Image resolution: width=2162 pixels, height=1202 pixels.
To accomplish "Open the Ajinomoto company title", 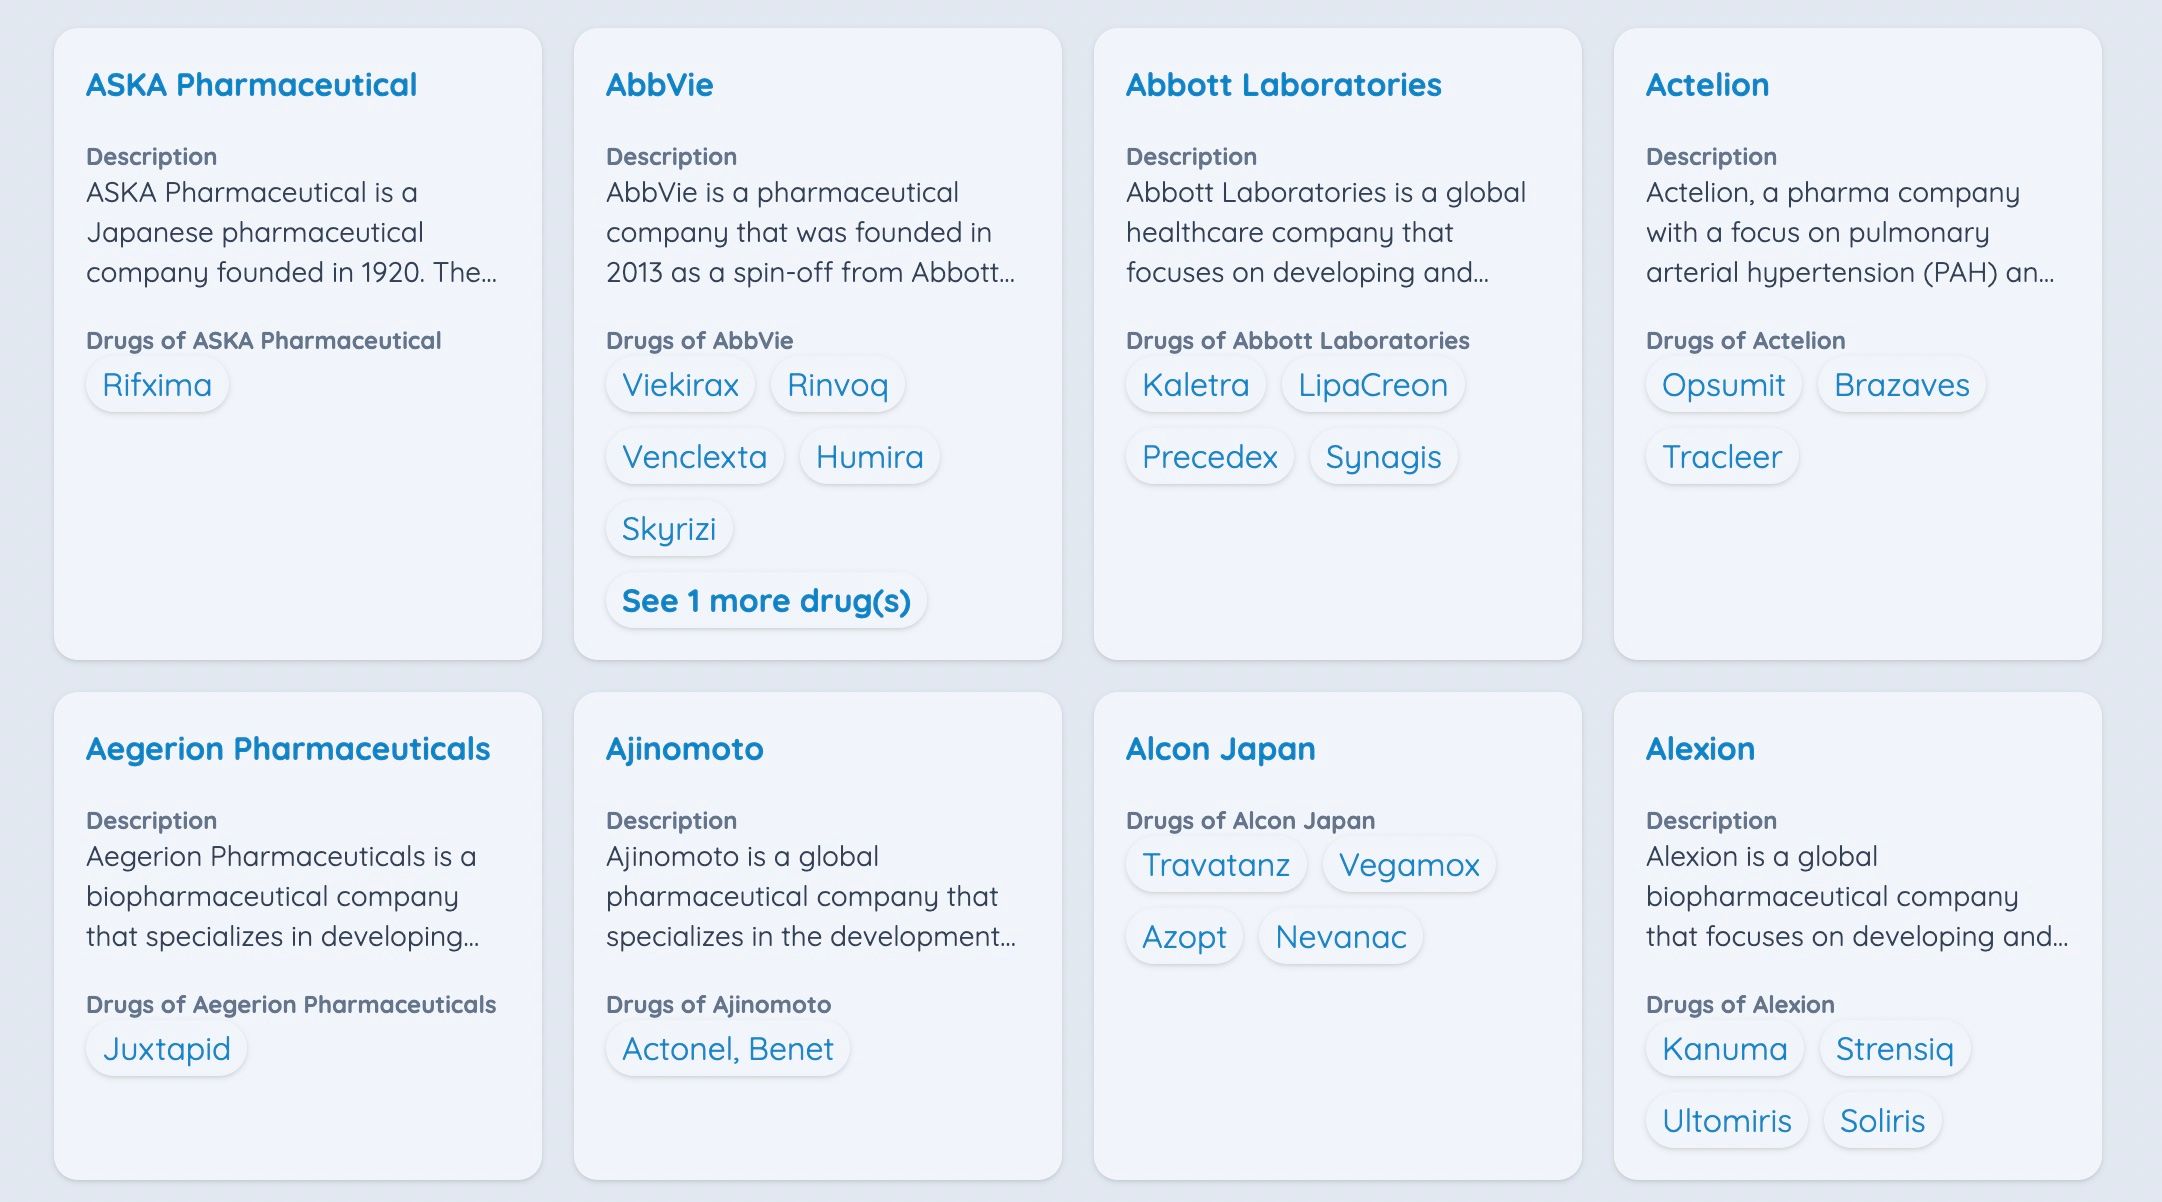I will [684, 749].
